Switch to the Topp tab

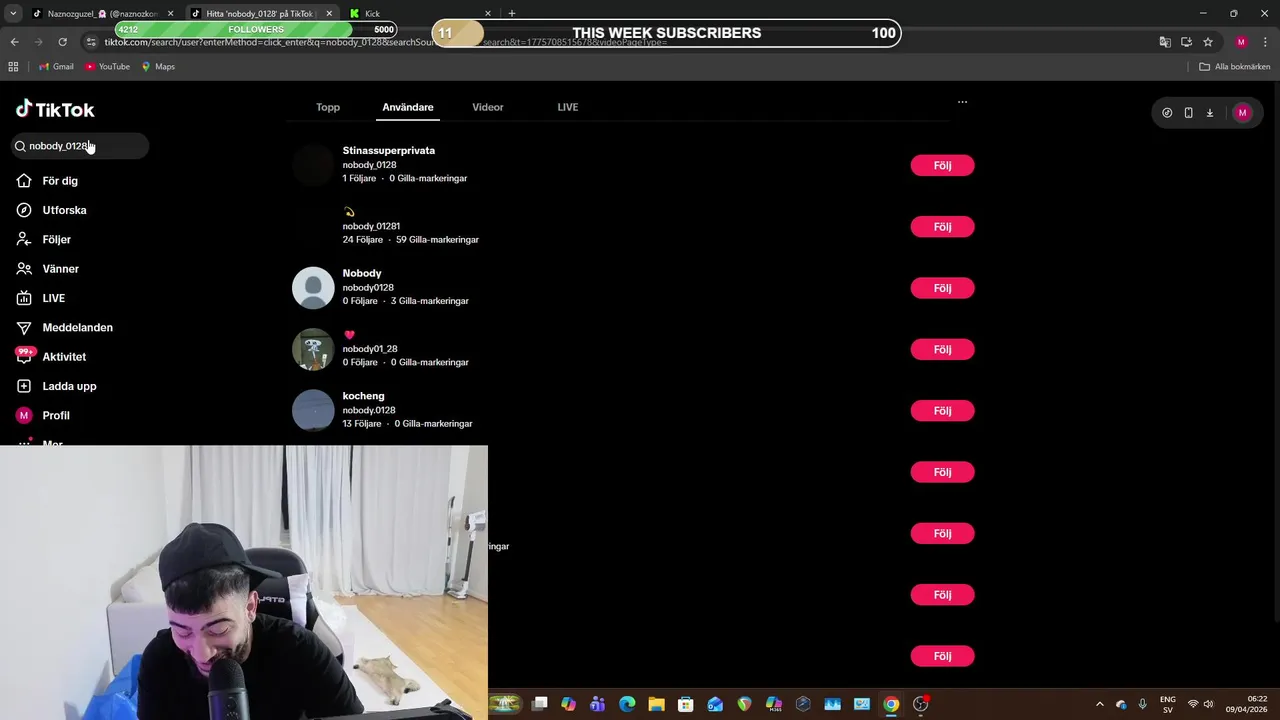[x=328, y=107]
